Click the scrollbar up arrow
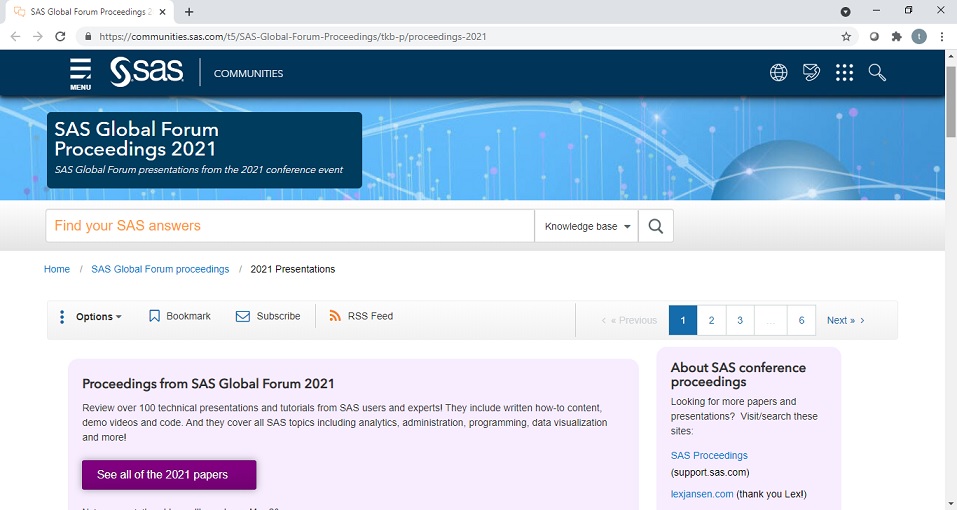 [x=951, y=56]
